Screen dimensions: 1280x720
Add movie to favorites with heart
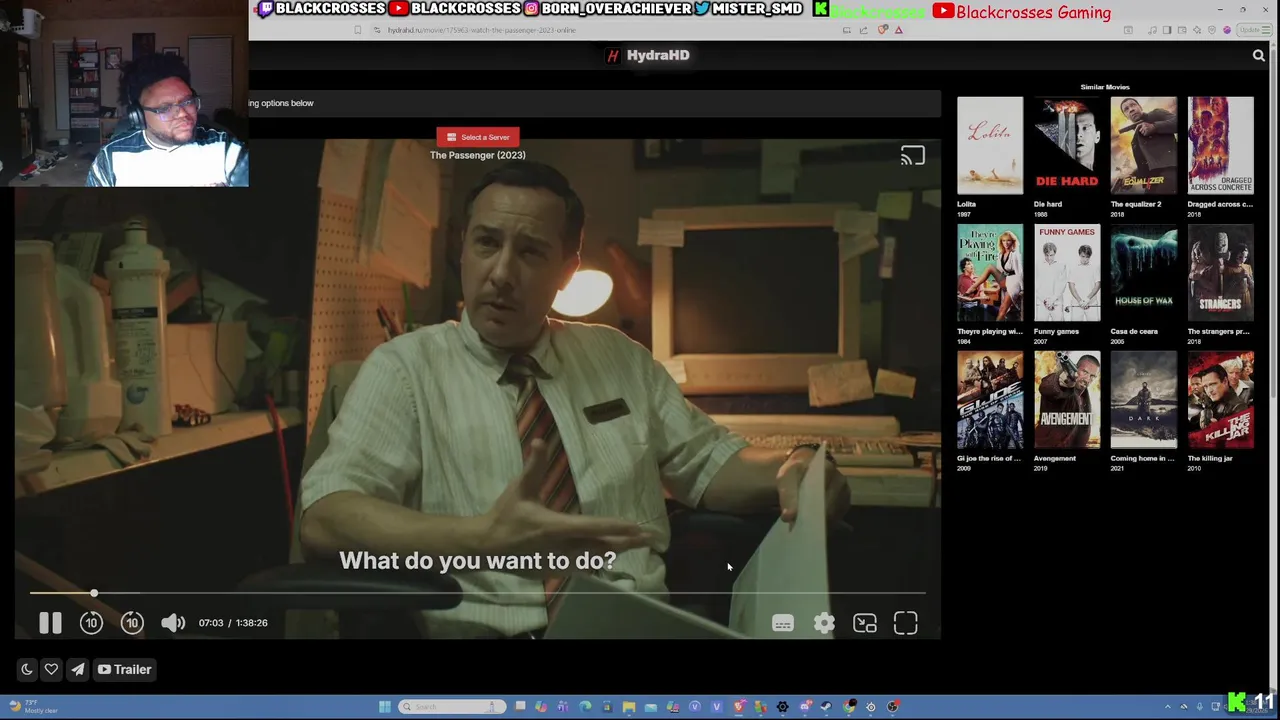click(51, 670)
